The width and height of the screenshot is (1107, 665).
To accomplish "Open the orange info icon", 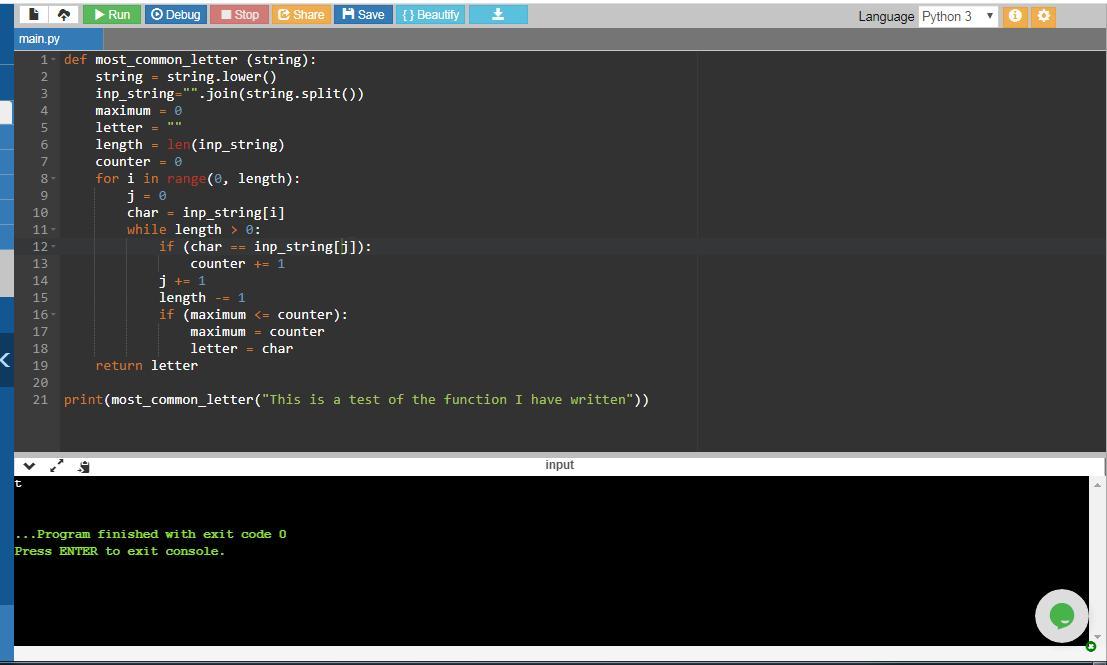I will tap(1016, 16).
